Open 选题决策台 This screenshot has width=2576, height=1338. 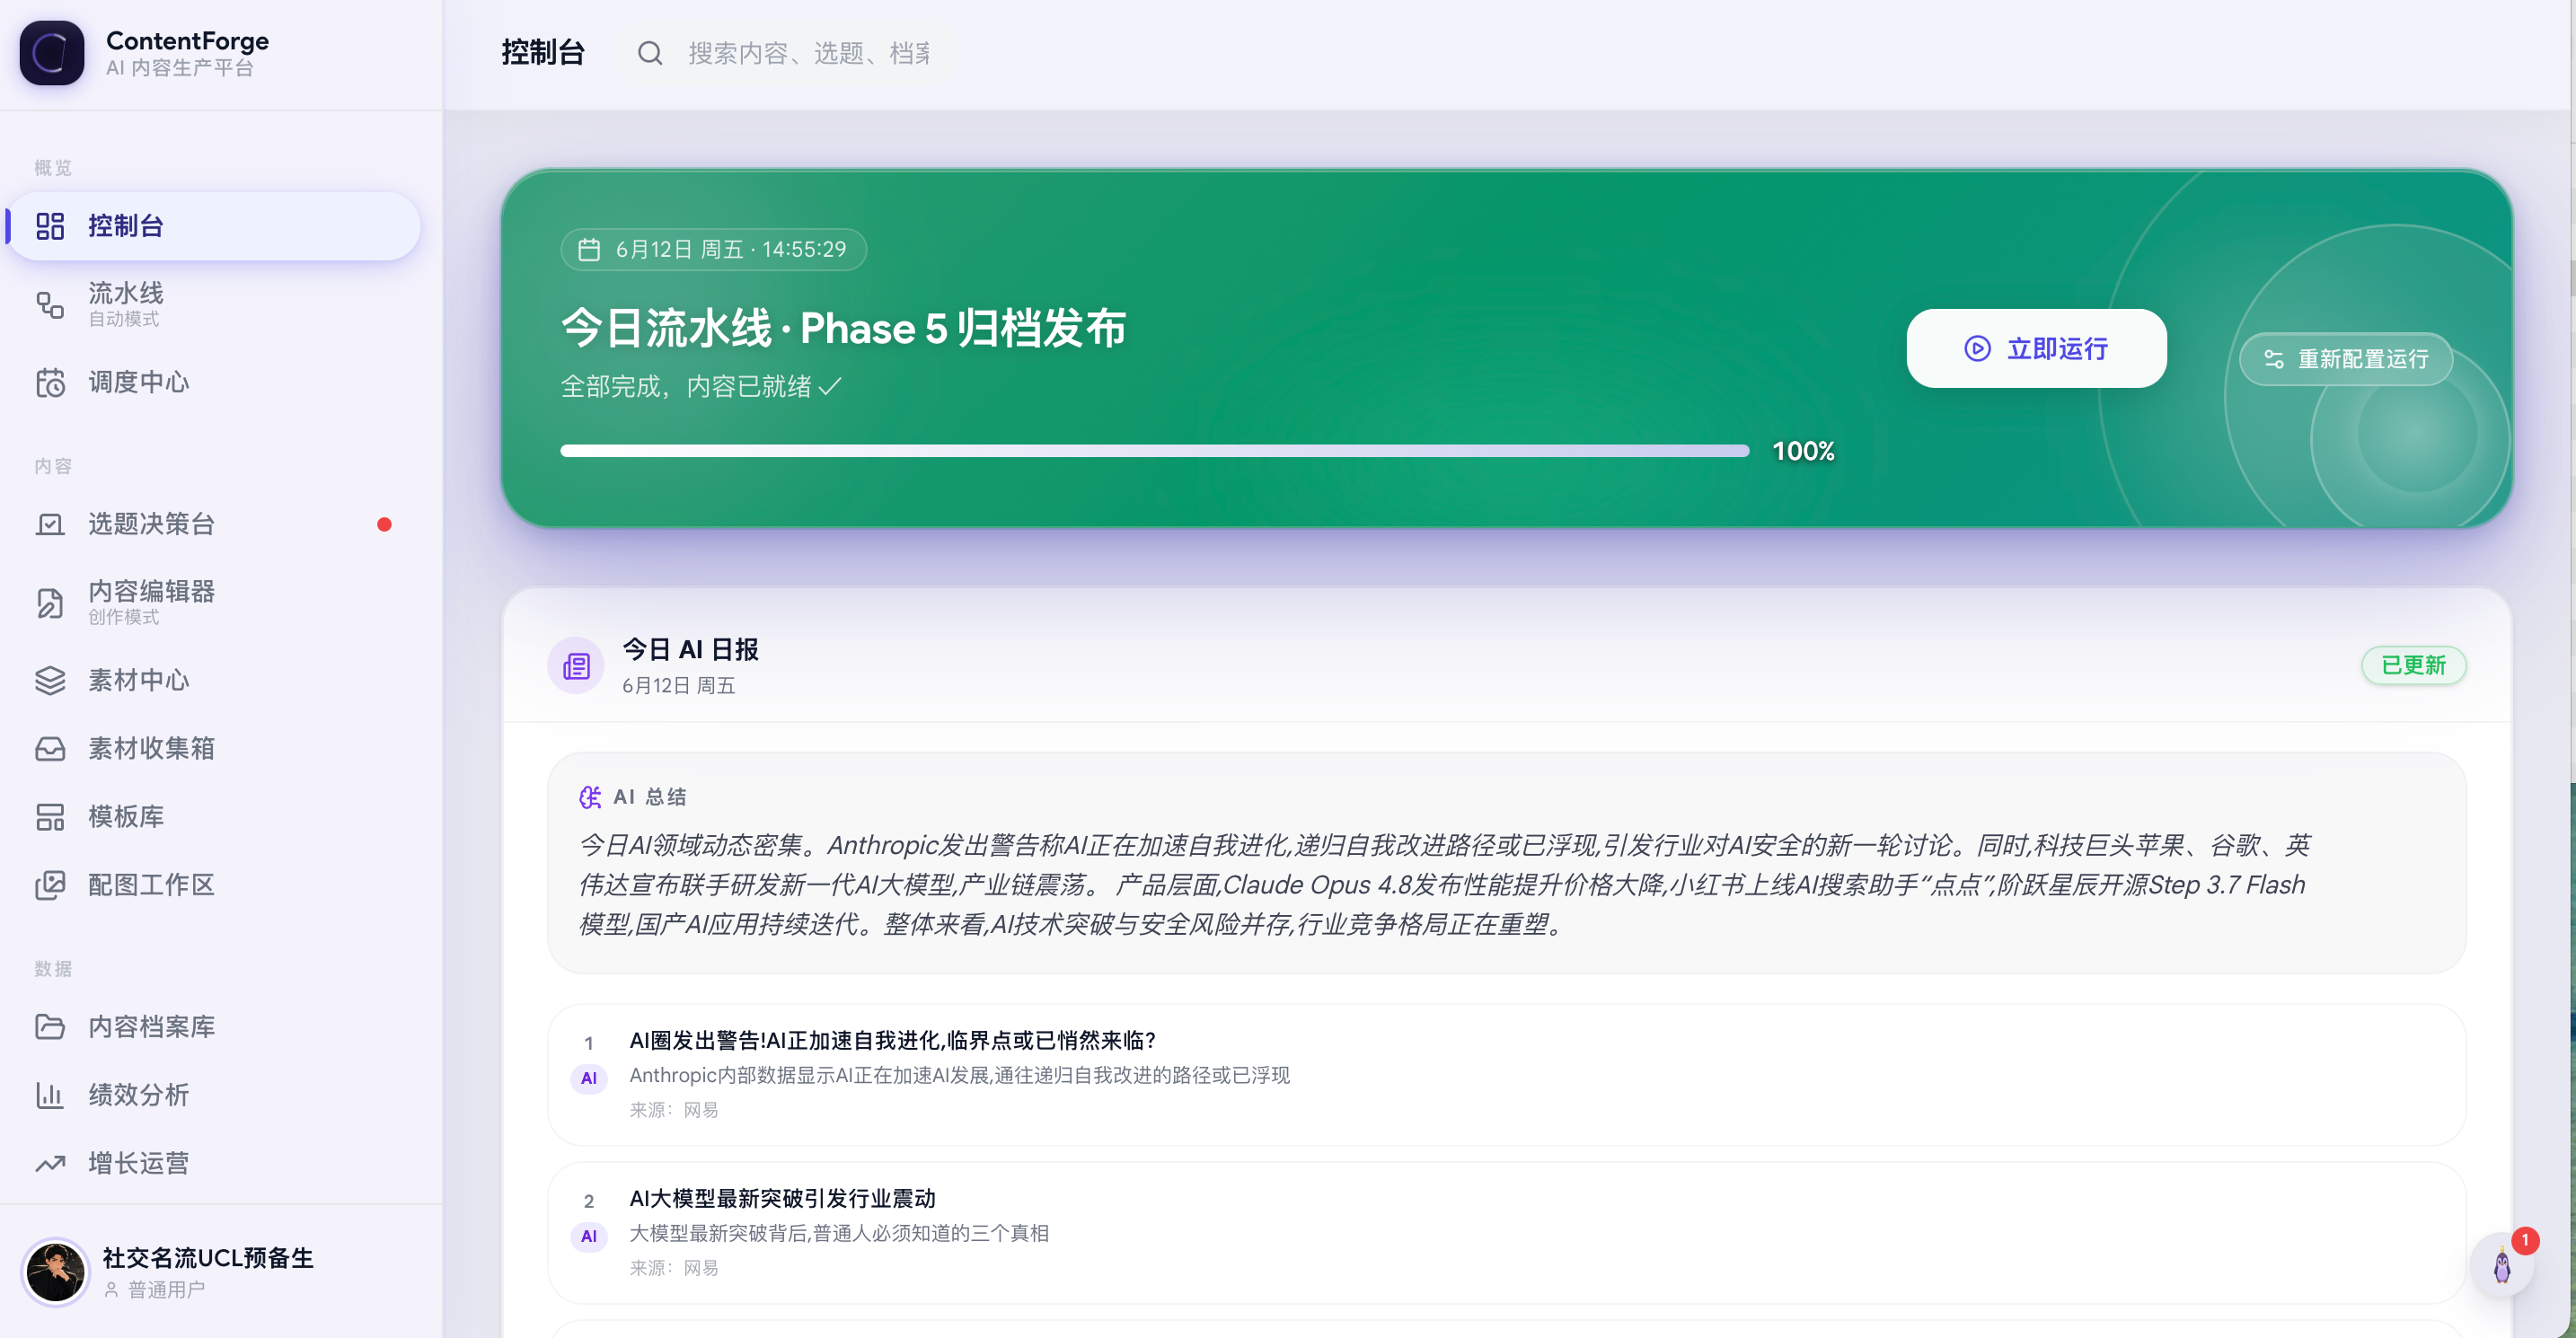(214, 524)
